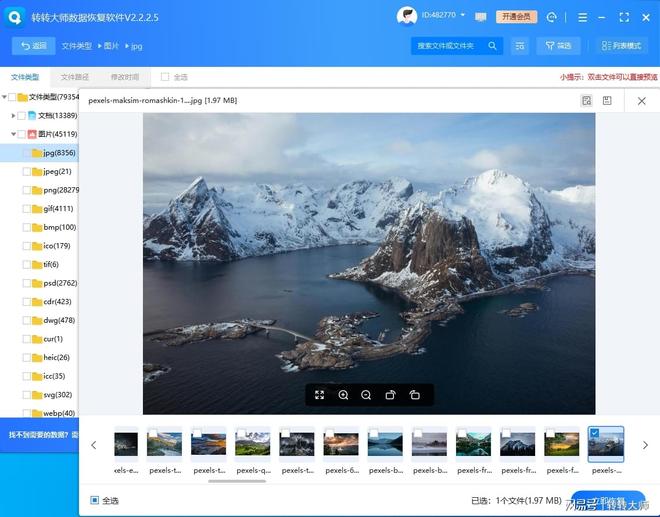
Task: Check the png folder checkbox
Action: point(27,190)
